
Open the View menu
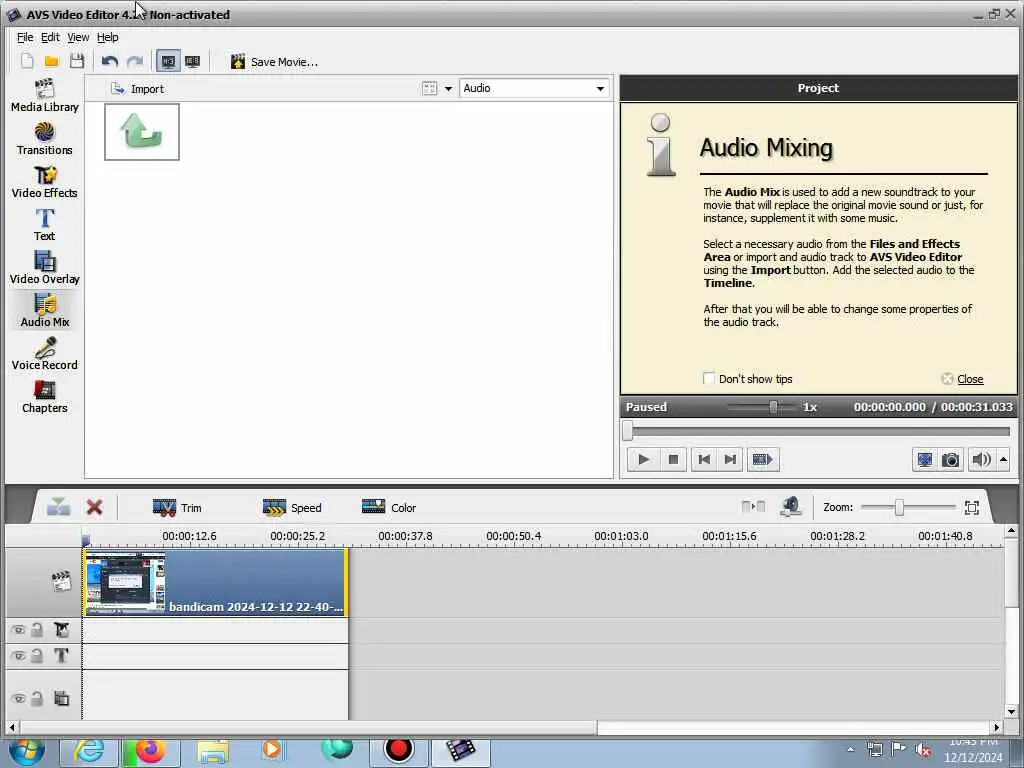pos(78,37)
